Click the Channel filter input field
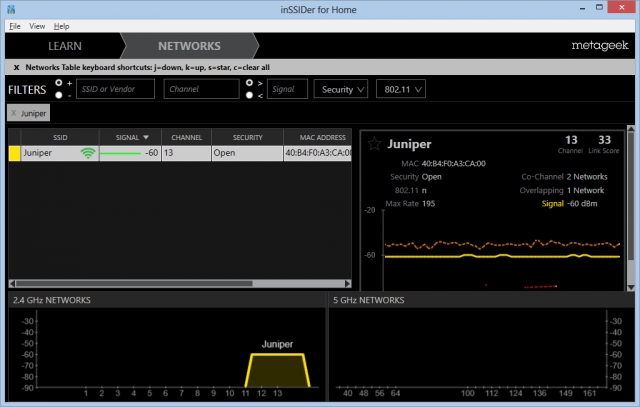Screen dimensions: 640x407 click(x=201, y=89)
